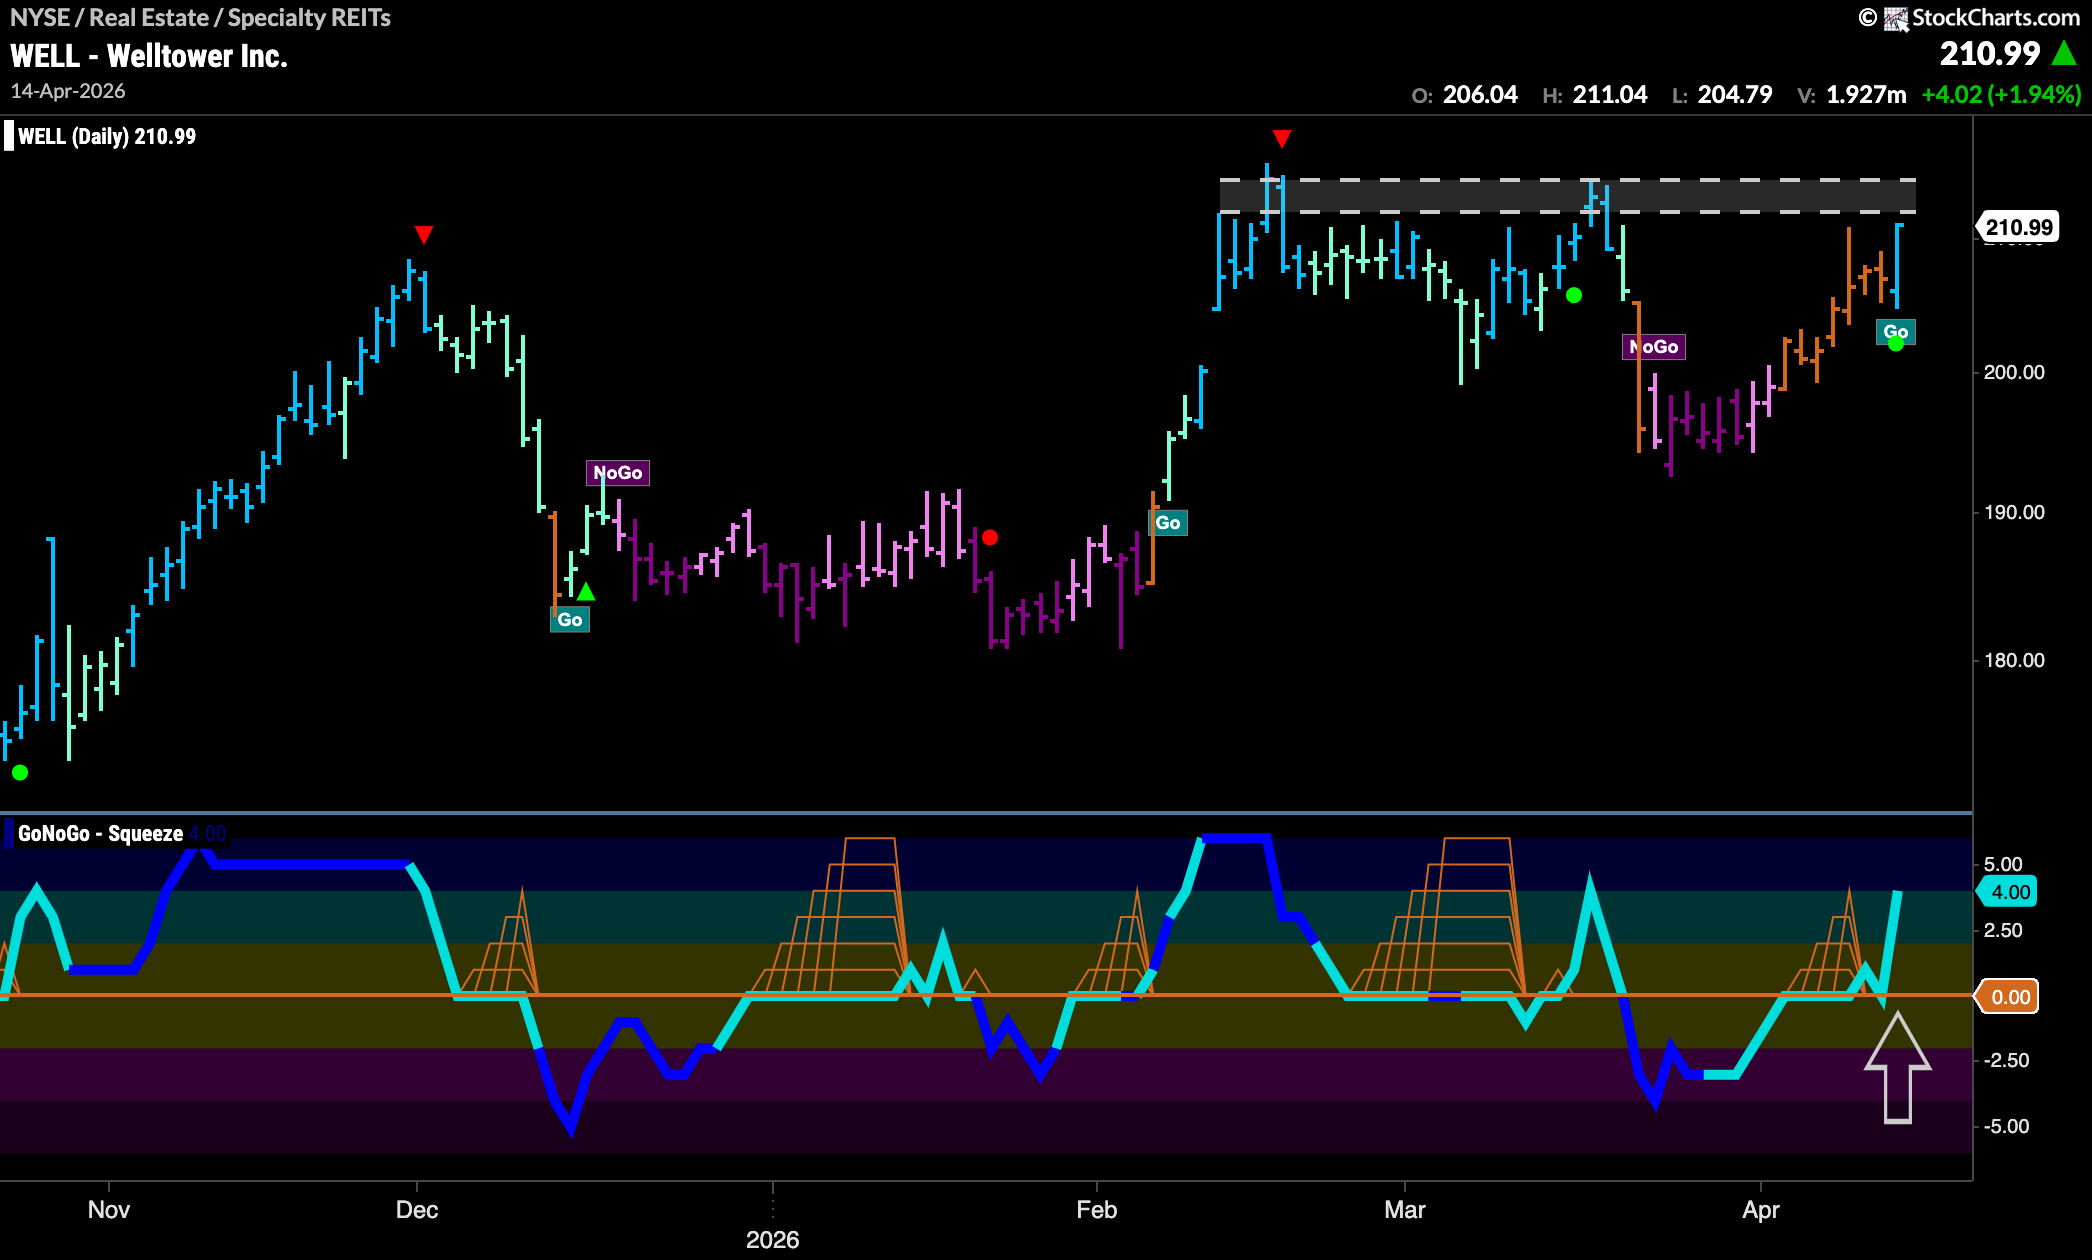Click the March 'NoGo' signal label
Screen dimensions: 2092x1260
click(x=1654, y=347)
